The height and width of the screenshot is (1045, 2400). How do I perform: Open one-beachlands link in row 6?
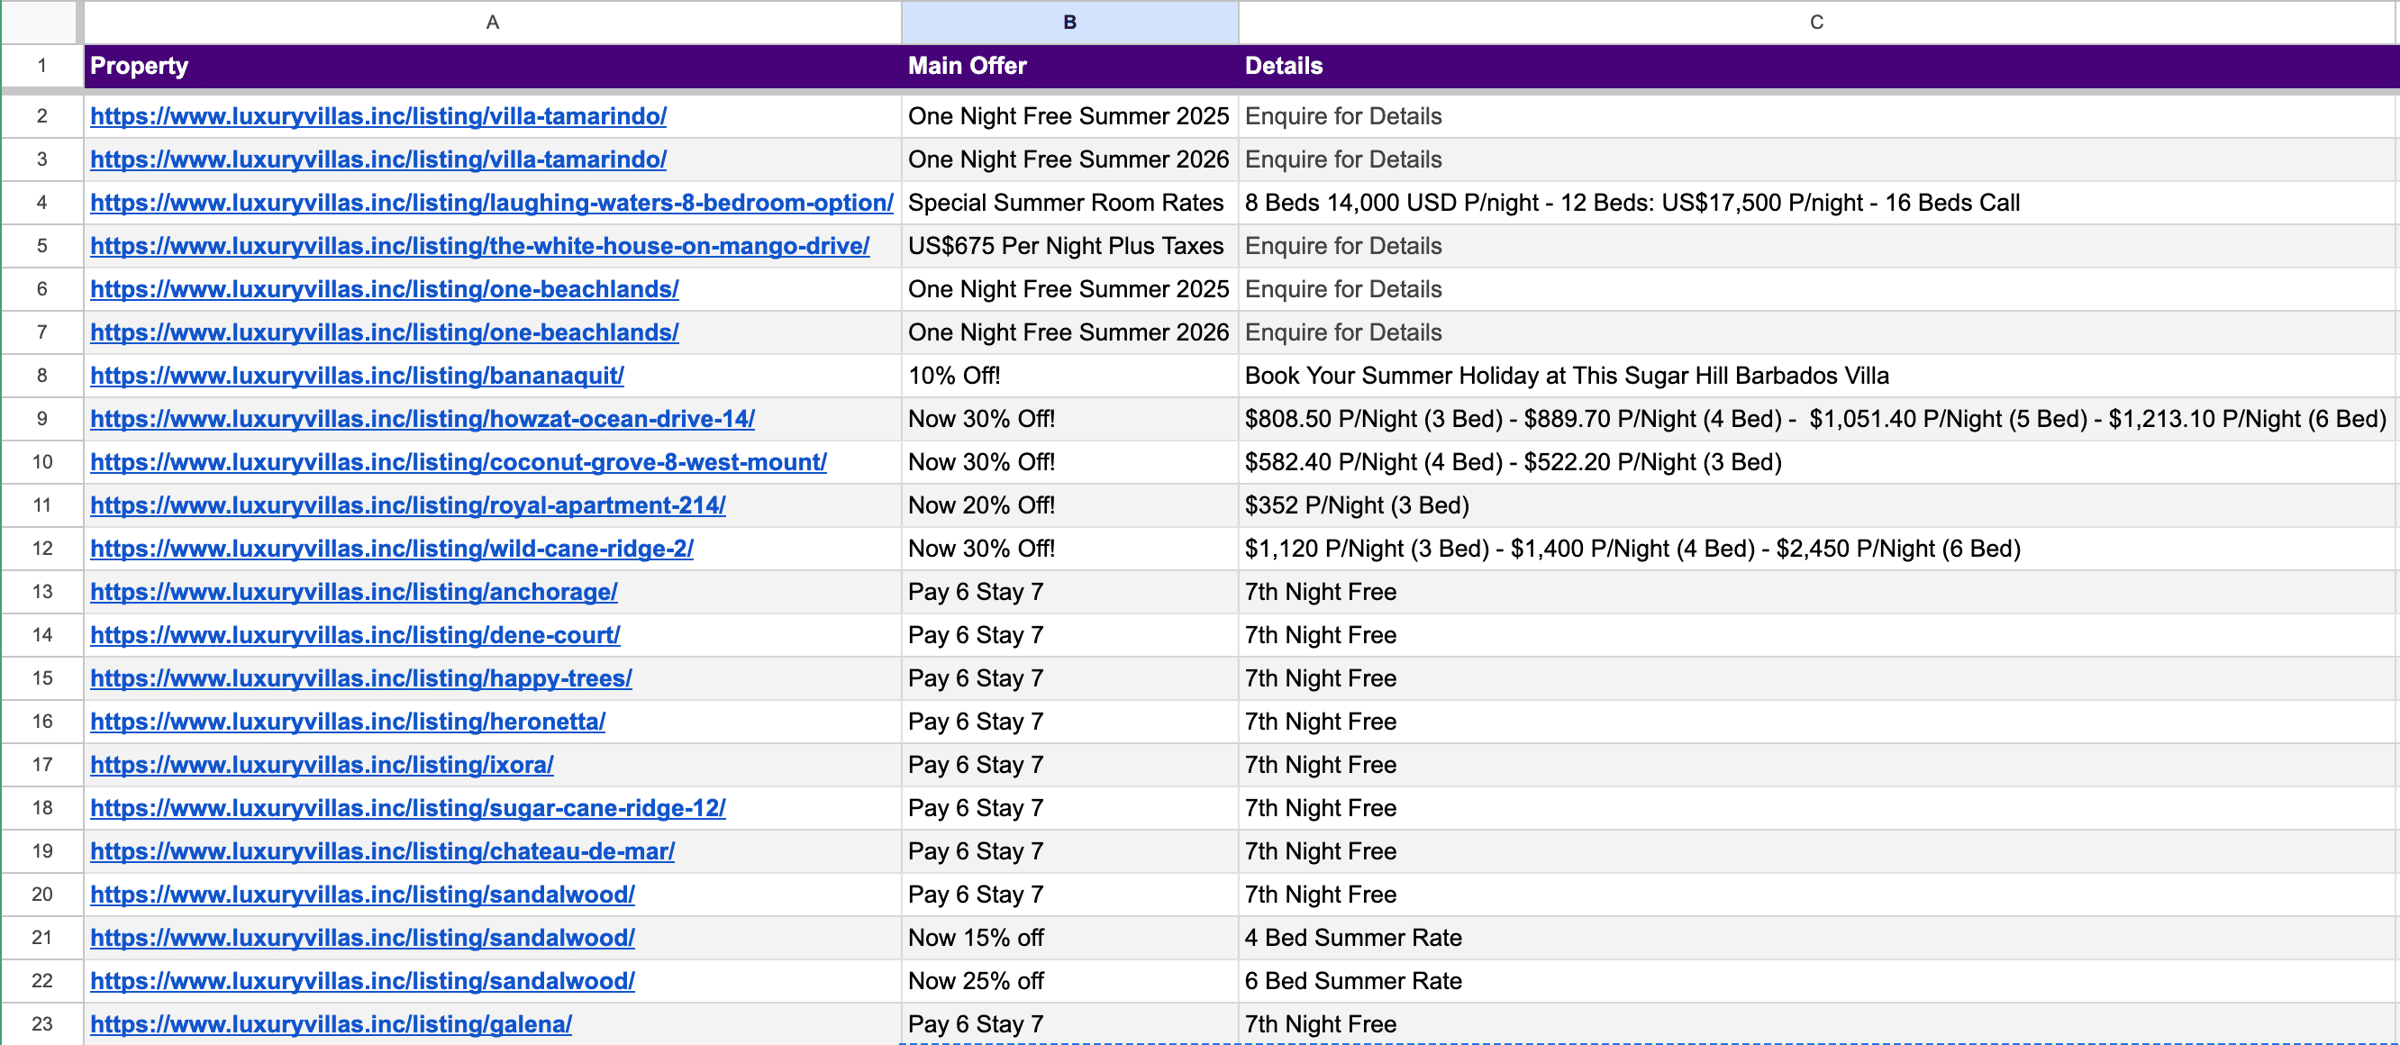(384, 289)
